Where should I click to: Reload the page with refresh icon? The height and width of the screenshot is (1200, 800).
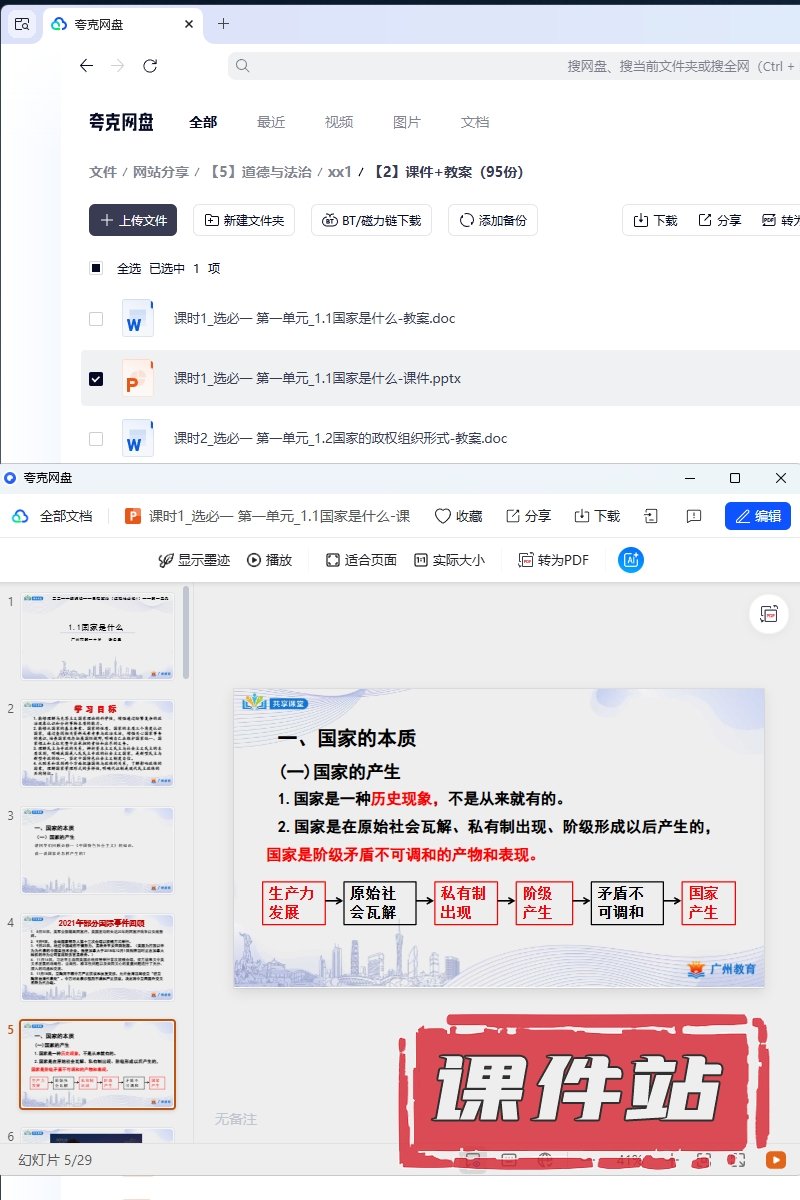tap(150, 66)
